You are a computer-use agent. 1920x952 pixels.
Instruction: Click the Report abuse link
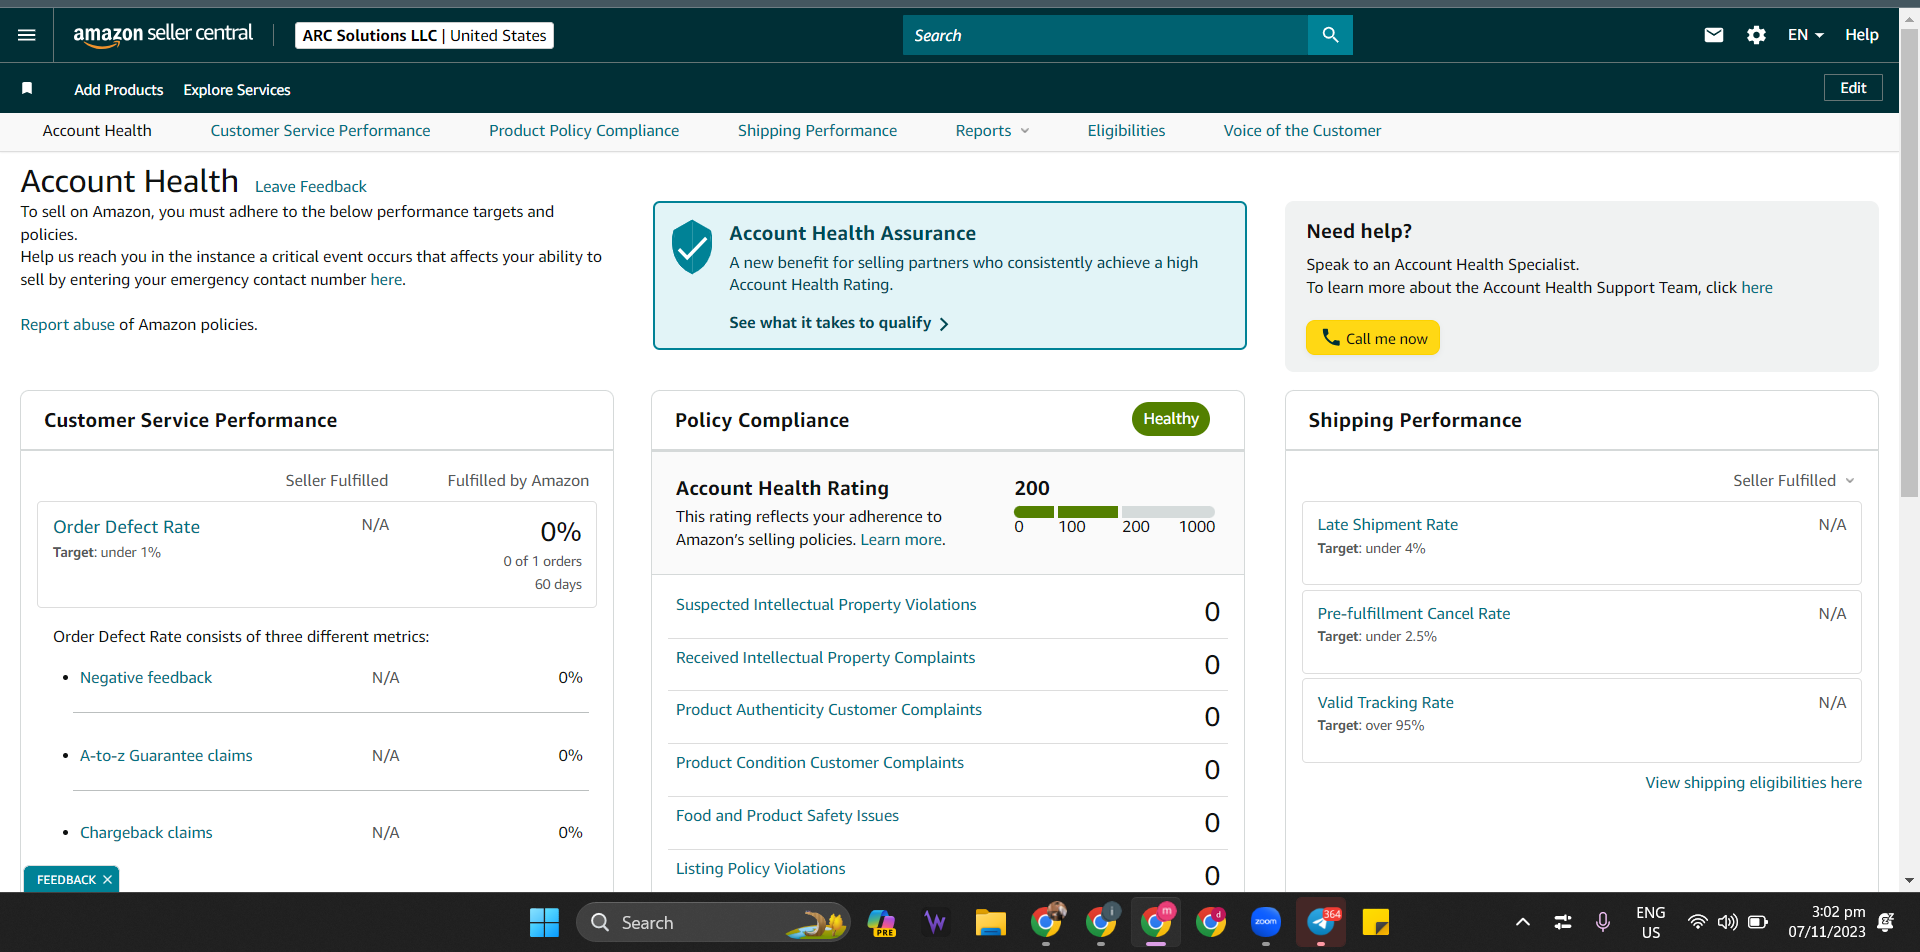[x=68, y=325]
